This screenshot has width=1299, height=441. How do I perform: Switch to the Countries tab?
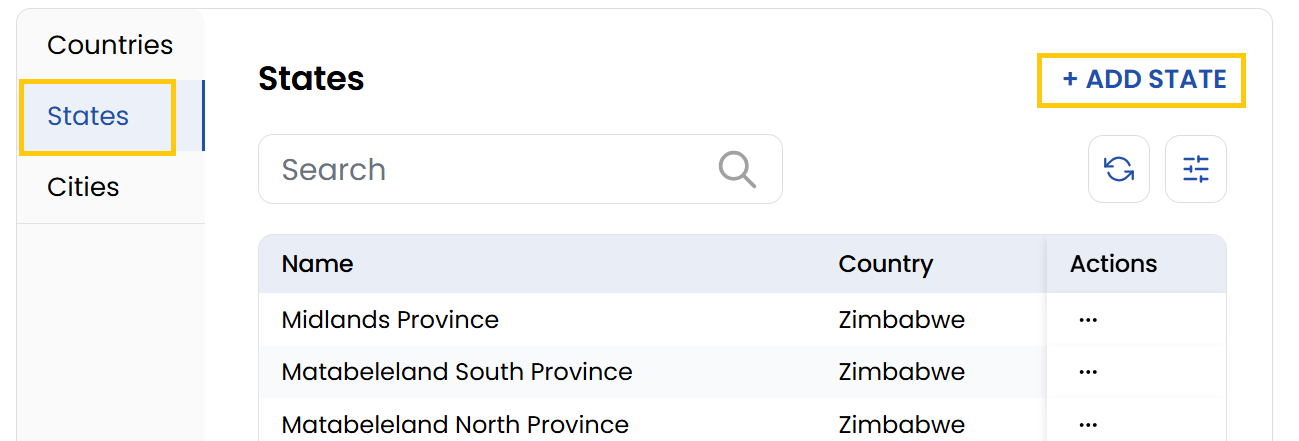pyautogui.click(x=110, y=45)
